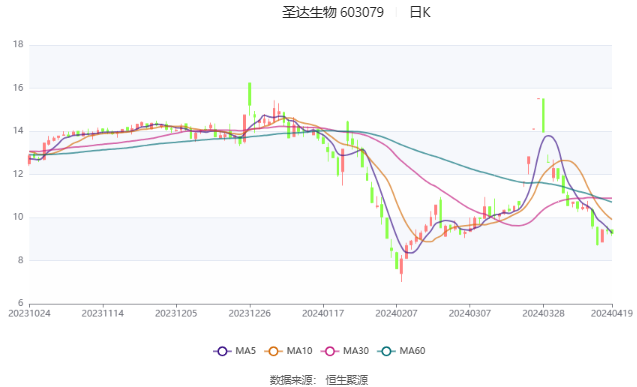Screen dimensions: 637x387
Task: Click the 20240419 date axis label
Action: 612,313
